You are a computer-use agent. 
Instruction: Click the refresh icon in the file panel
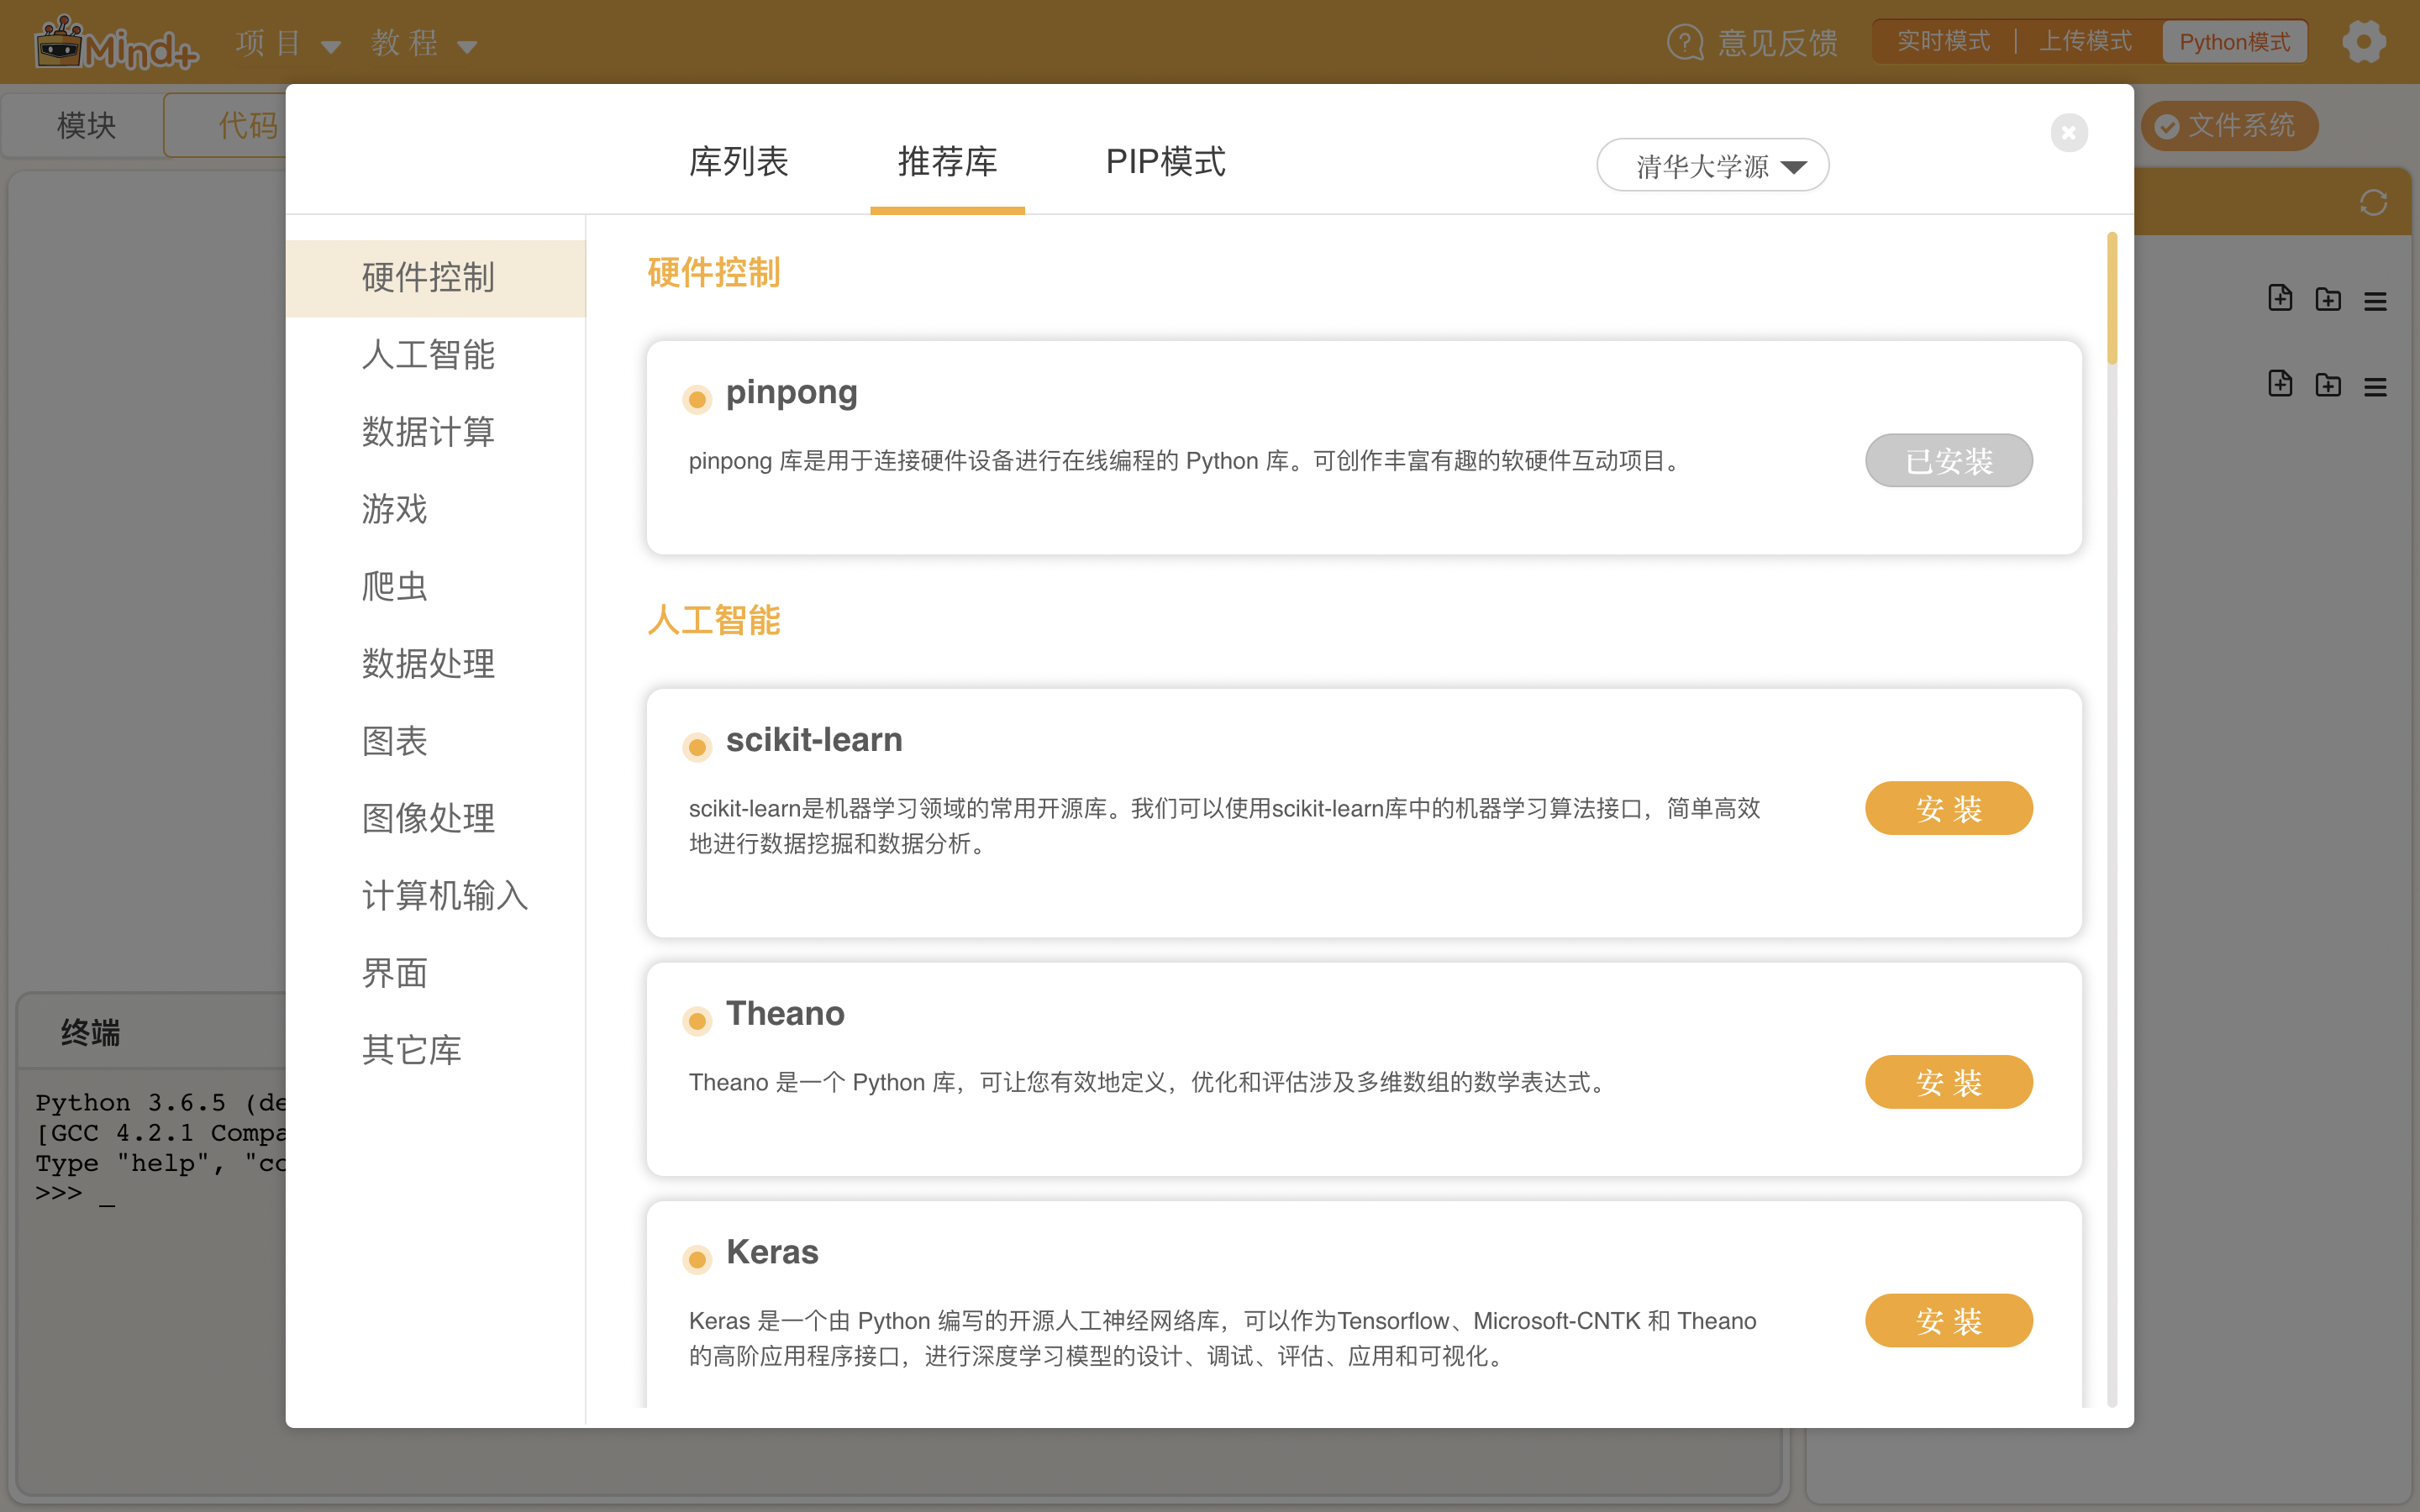pos(2373,202)
